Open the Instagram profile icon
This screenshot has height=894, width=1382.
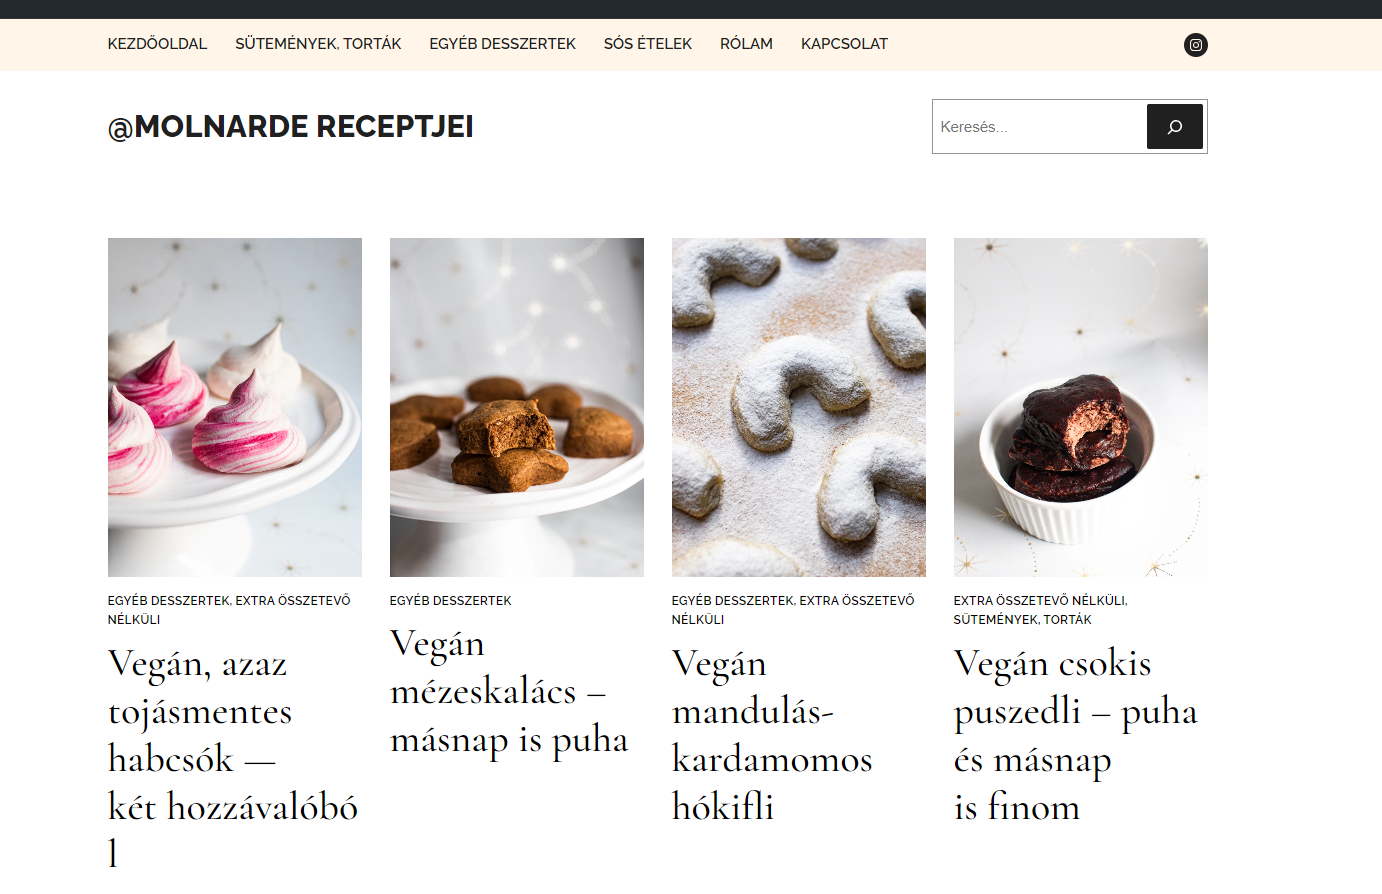point(1195,45)
